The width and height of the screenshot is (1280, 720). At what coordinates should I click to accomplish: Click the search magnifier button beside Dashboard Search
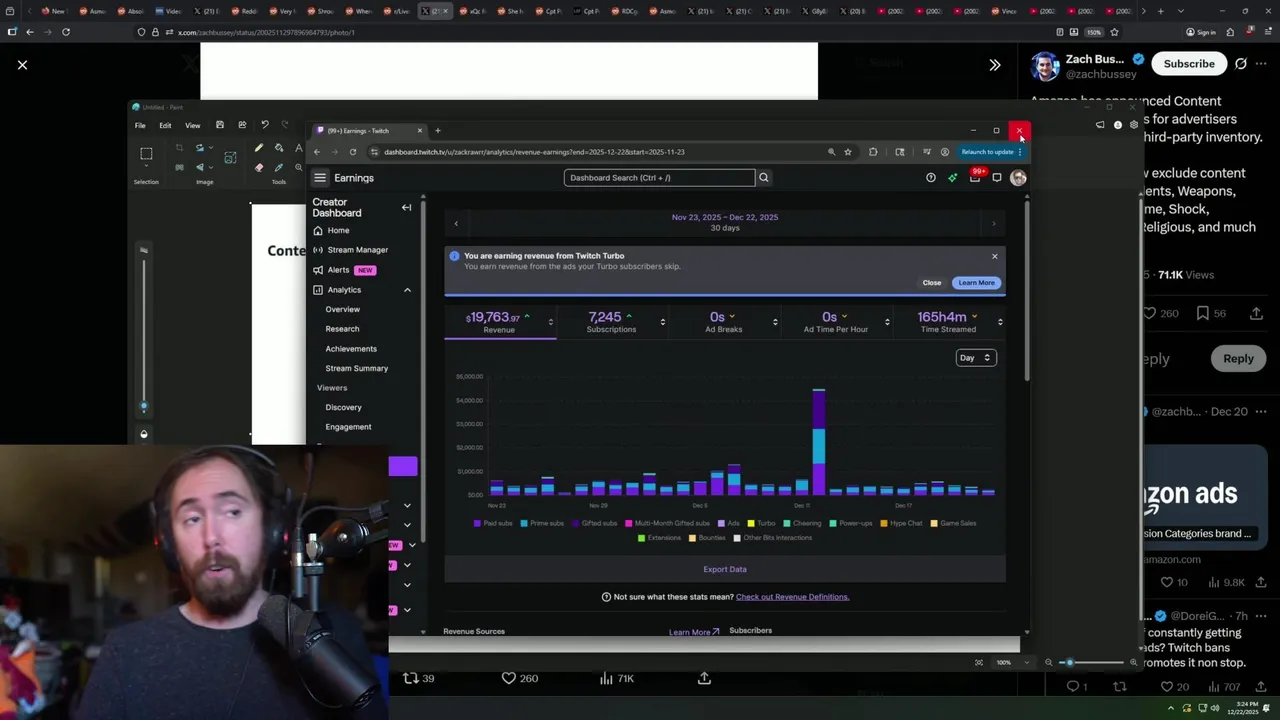tap(763, 178)
